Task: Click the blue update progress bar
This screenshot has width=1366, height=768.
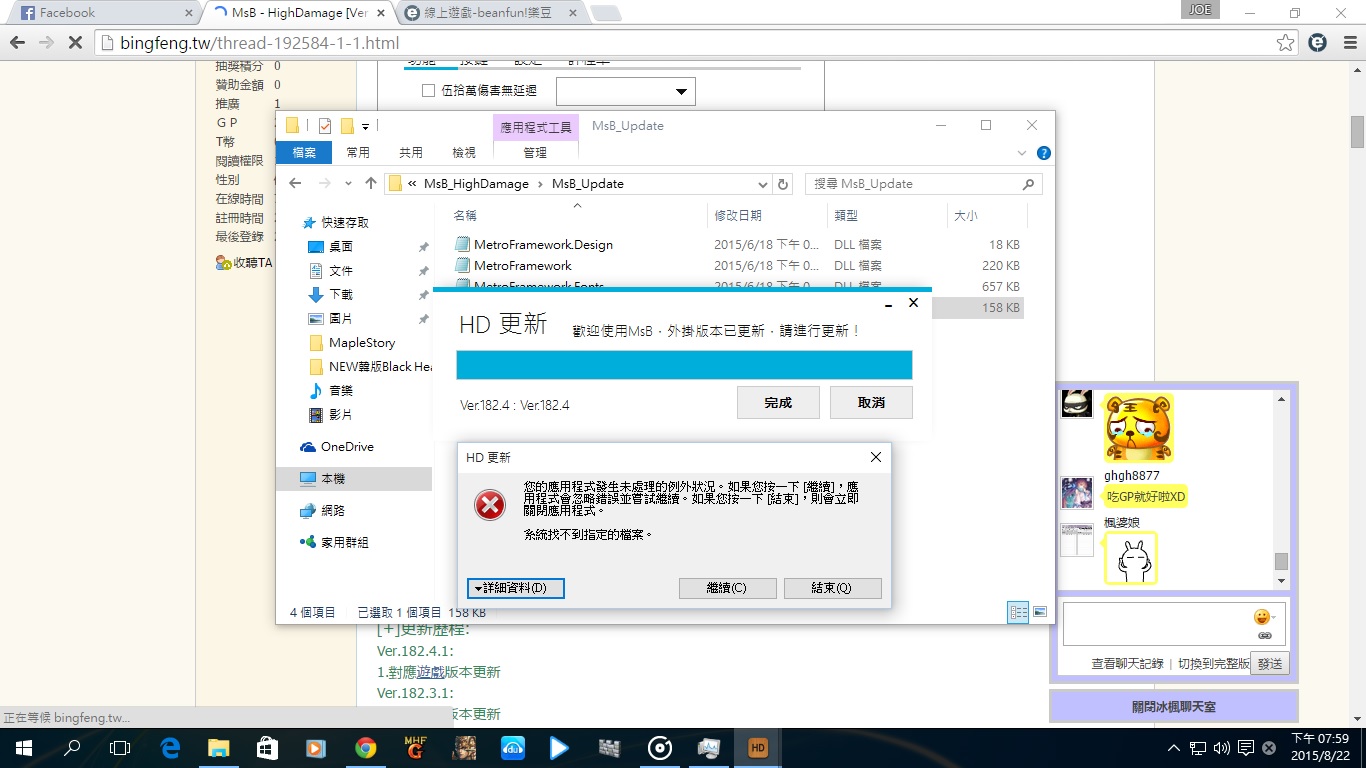Action: coord(683,365)
